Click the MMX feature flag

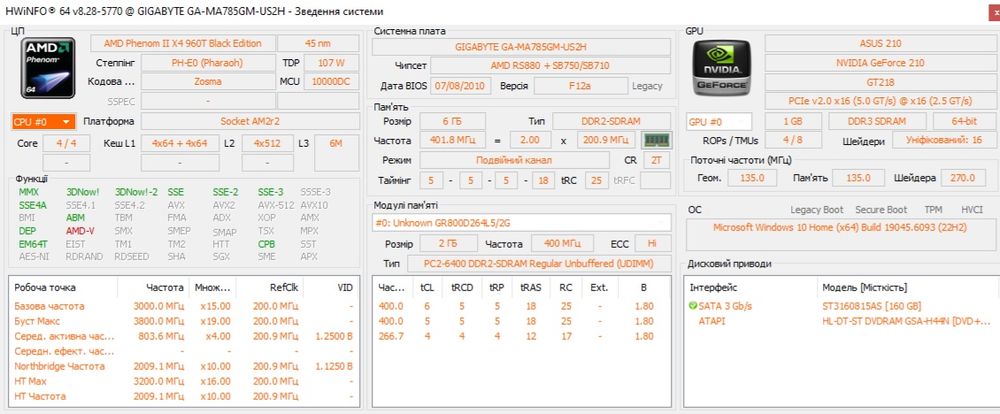coord(29,192)
